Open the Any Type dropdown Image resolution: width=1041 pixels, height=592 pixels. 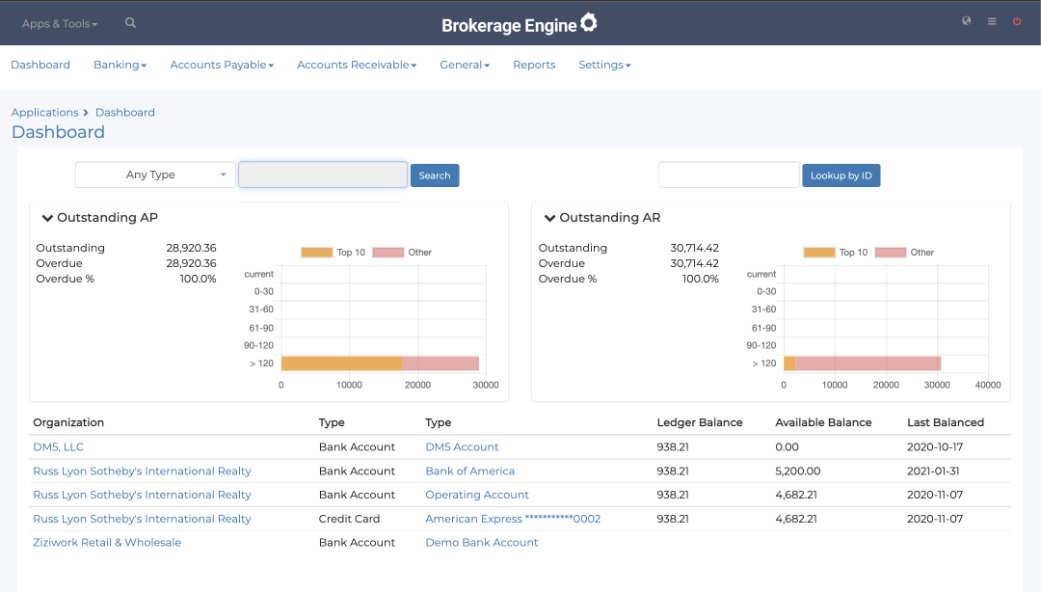coord(155,175)
